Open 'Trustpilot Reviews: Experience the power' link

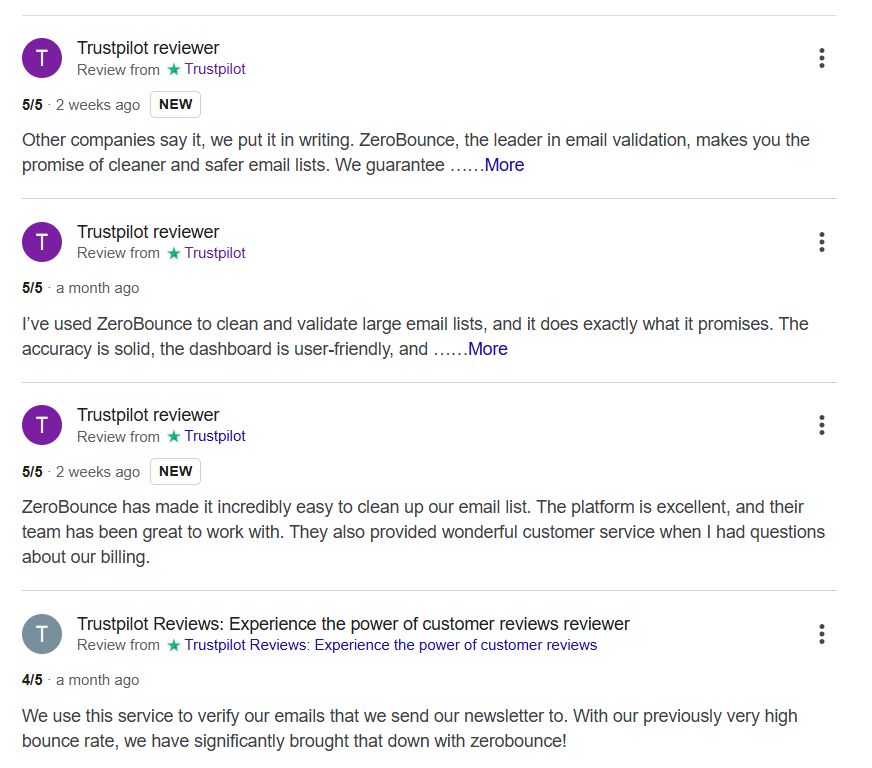click(x=390, y=645)
